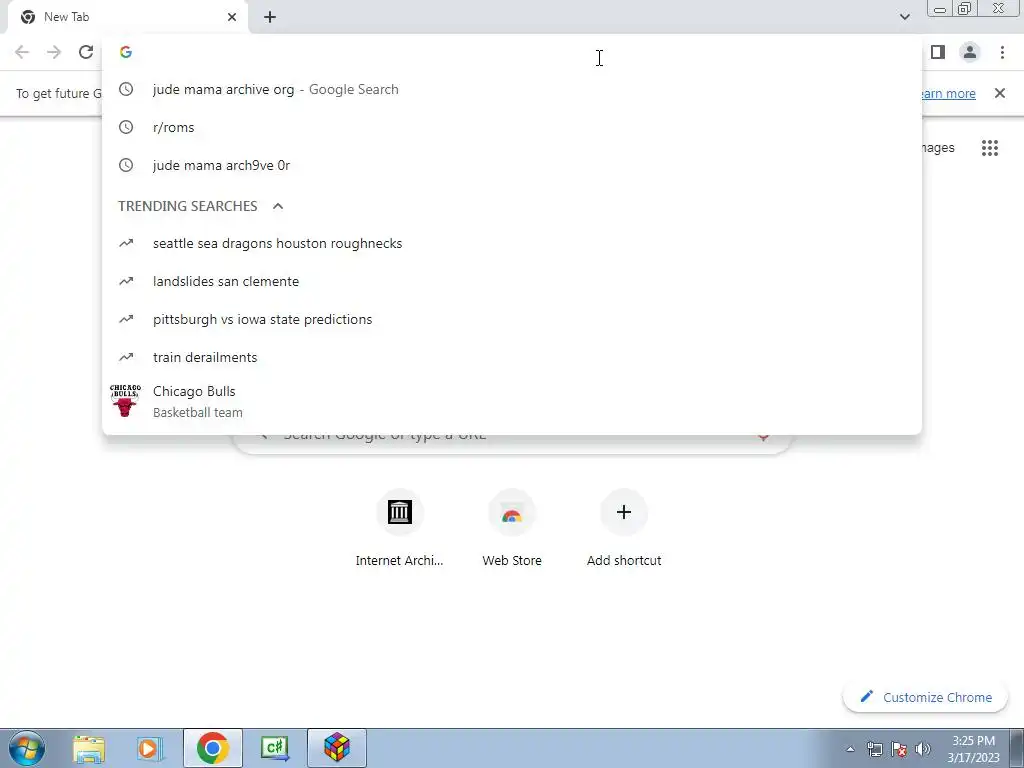The image size is (1024, 768).
Task: Open the Web Store shortcut
Action: (x=511, y=529)
